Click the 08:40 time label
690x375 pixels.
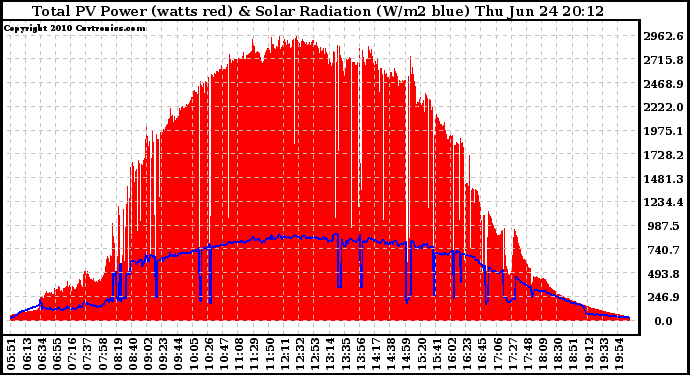[x=133, y=354]
